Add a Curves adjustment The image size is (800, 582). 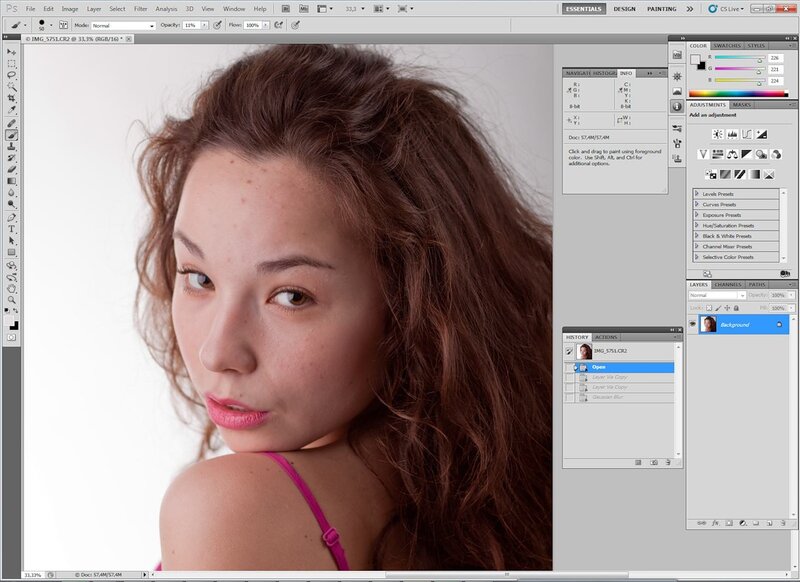(x=746, y=135)
